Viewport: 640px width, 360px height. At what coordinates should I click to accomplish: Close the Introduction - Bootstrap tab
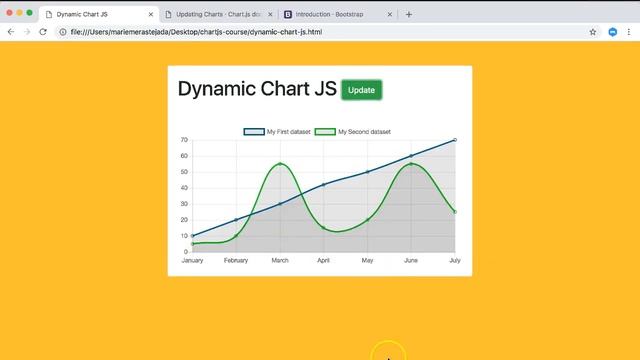(389, 14)
